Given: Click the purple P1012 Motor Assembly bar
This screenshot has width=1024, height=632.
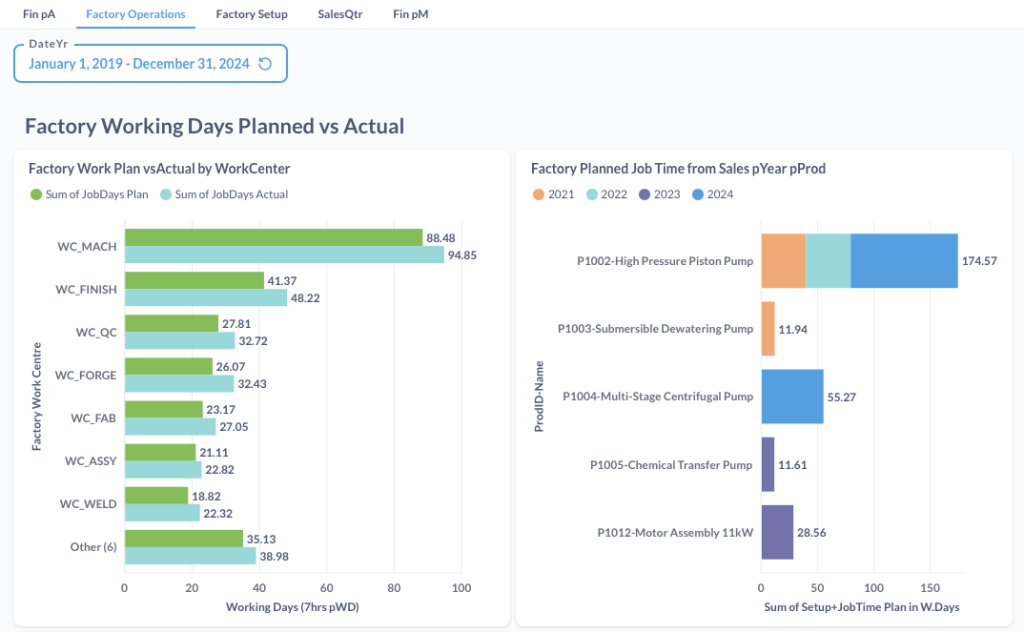Looking at the screenshot, I should (x=777, y=532).
